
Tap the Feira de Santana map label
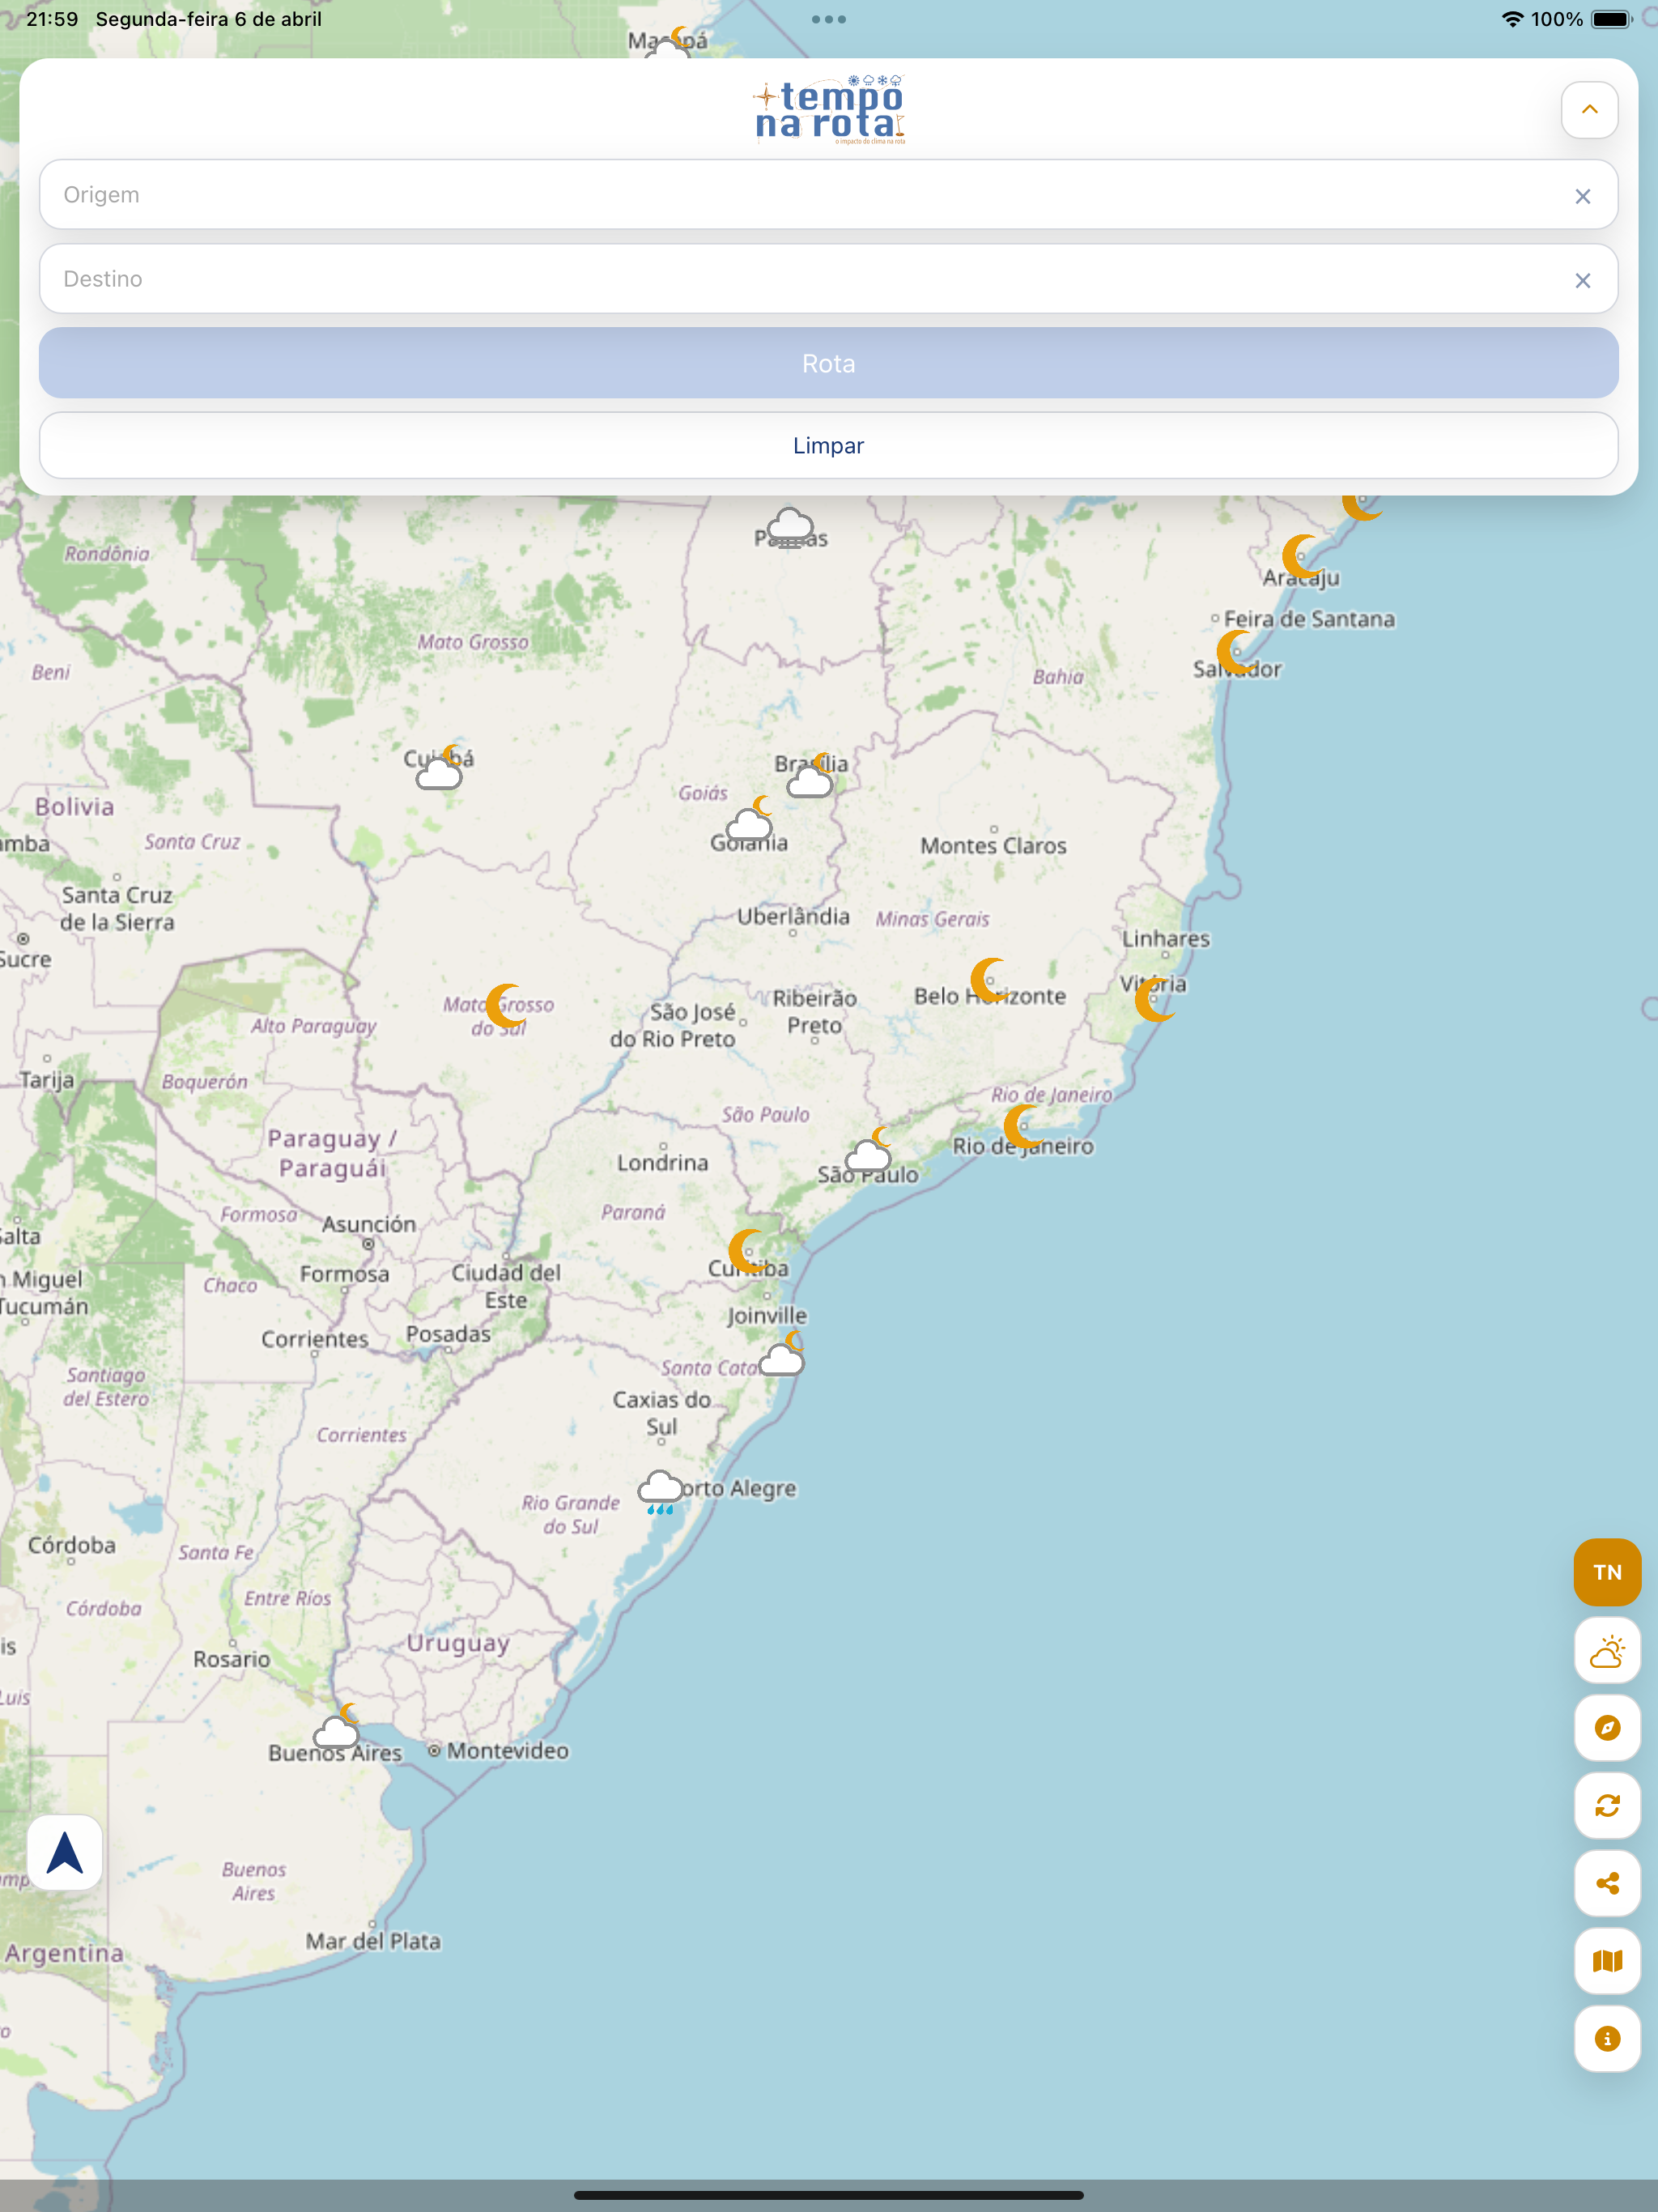(x=1309, y=619)
